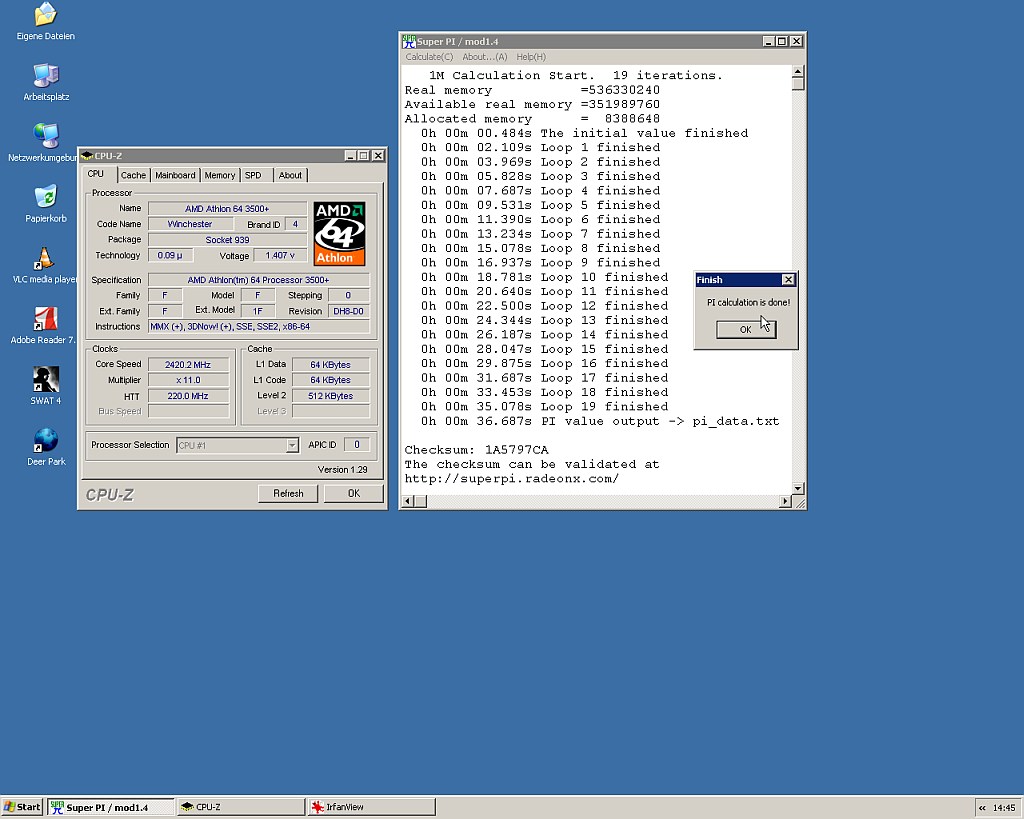Click the Super PI horizontal scrollbar right arrow
This screenshot has height=819, width=1024.
[x=785, y=502]
